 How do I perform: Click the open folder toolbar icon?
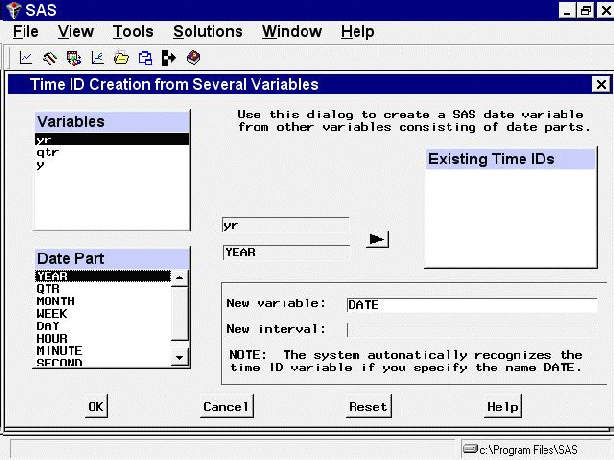(121, 57)
